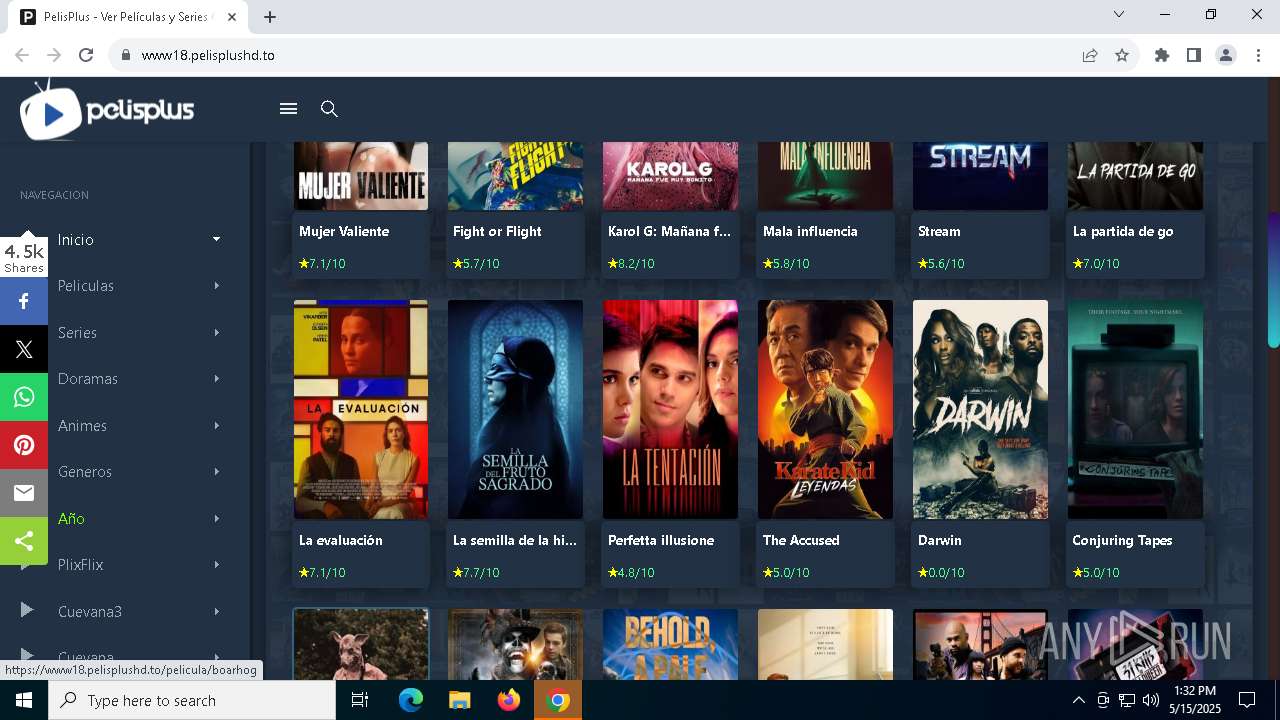1280x720 pixels.
Task: Open Chrome three-dot menu
Action: pyautogui.click(x=1257, y=55)
